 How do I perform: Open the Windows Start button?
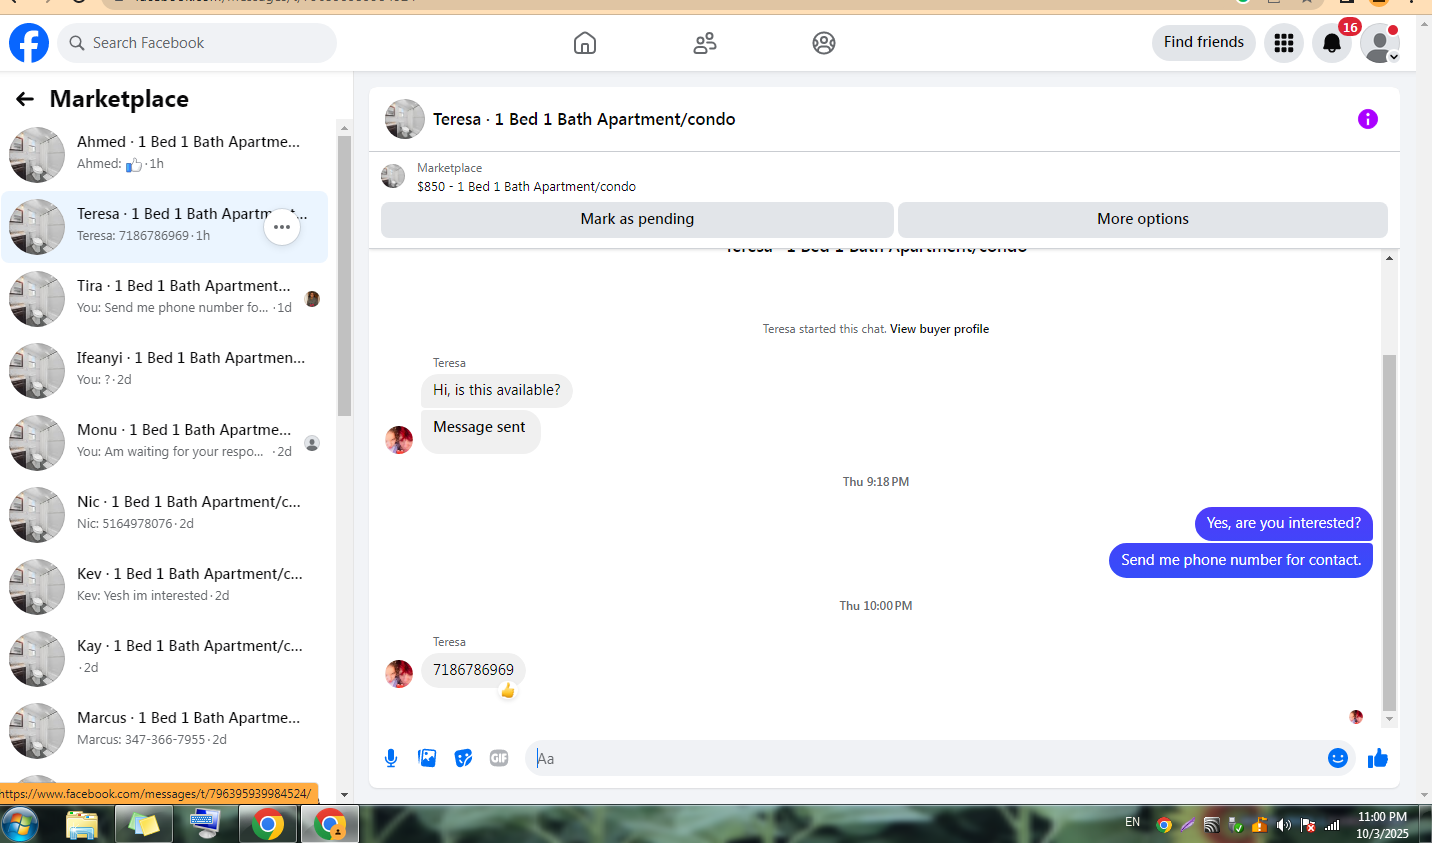pyautogui.click(x=20, y=825)
